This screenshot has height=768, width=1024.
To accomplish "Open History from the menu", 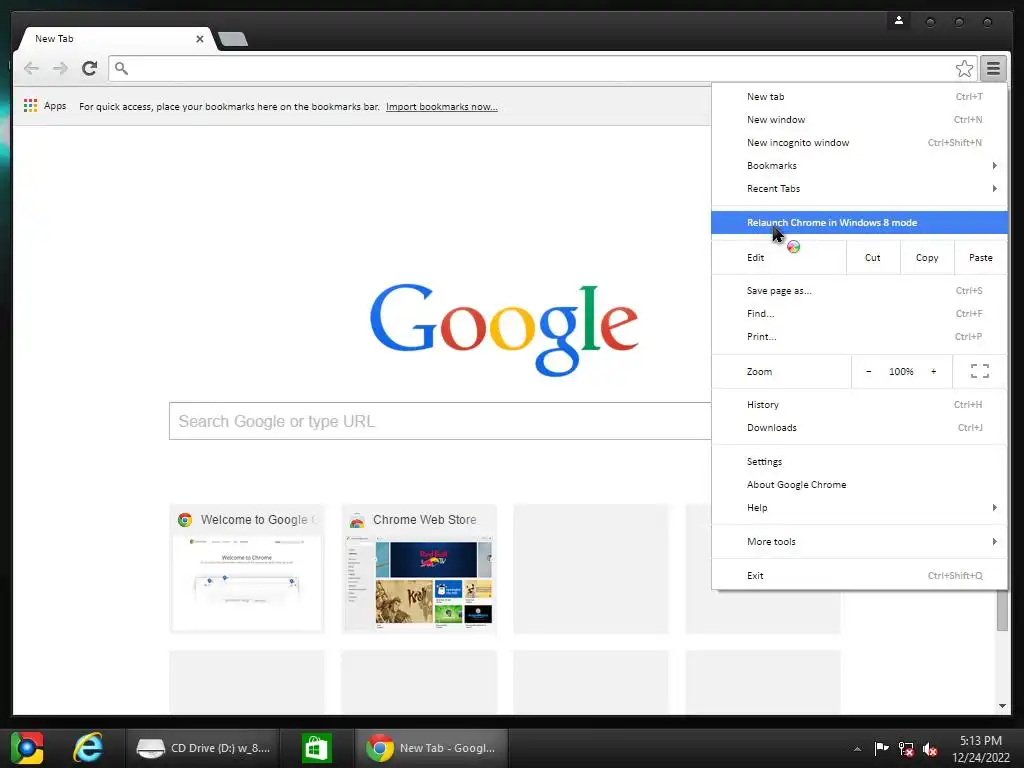I will [859, 404].
